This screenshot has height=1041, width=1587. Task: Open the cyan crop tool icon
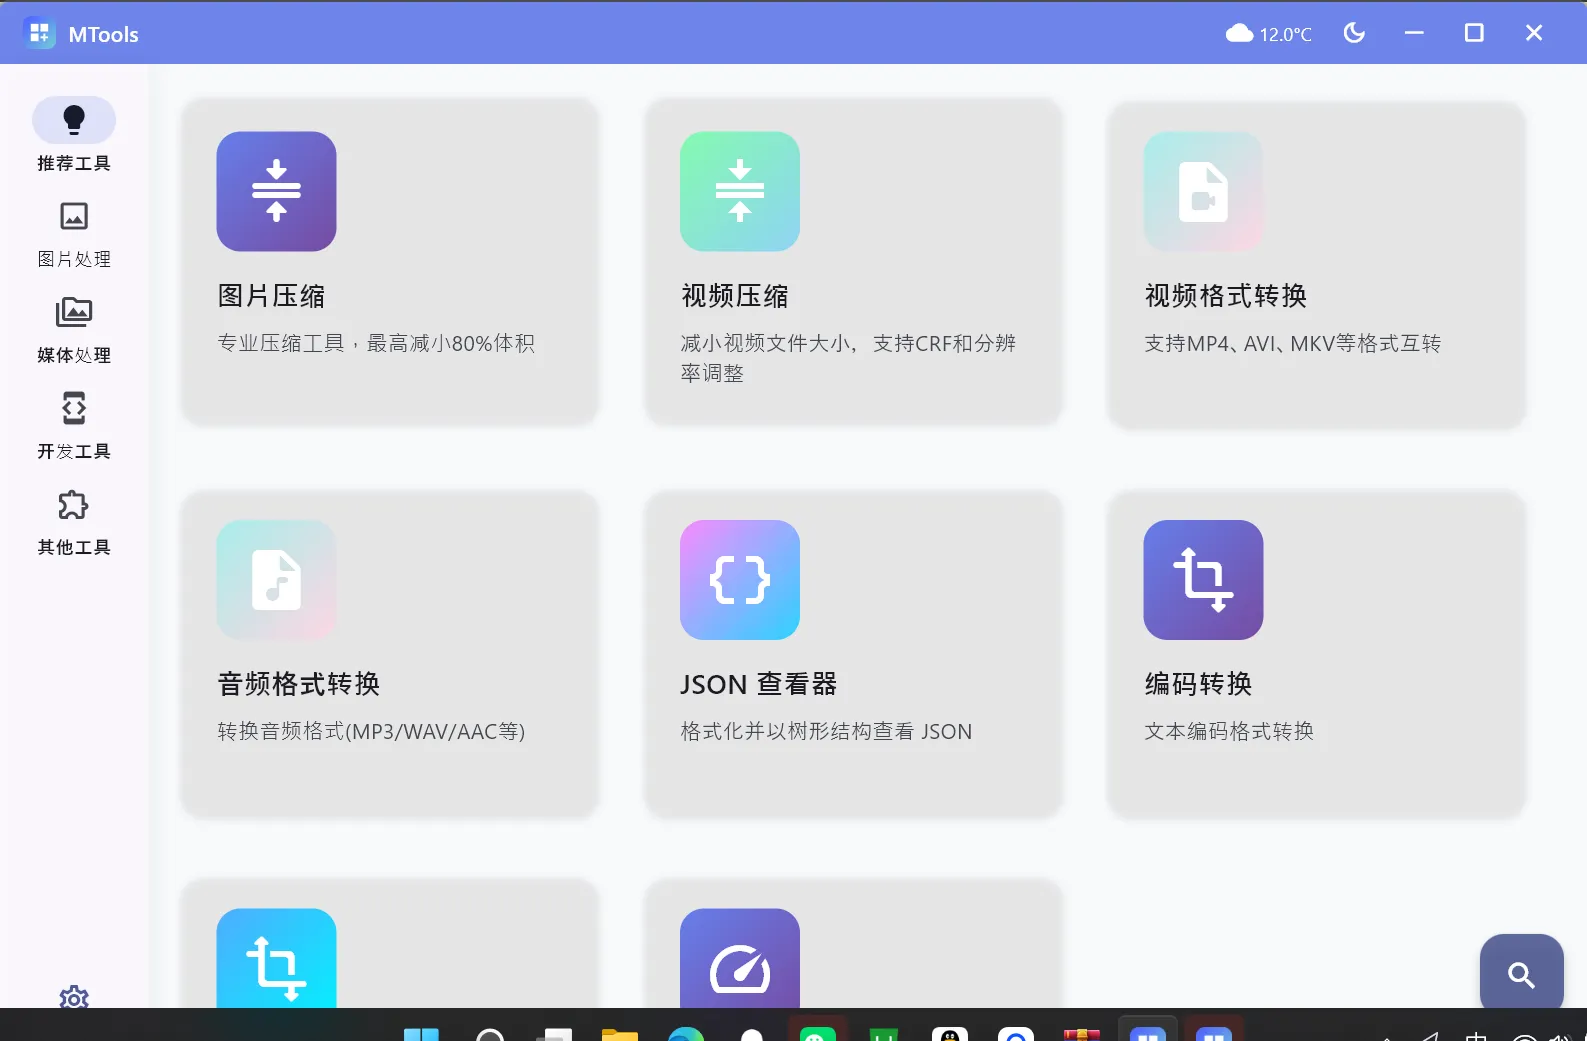click(x=276, y=962)
